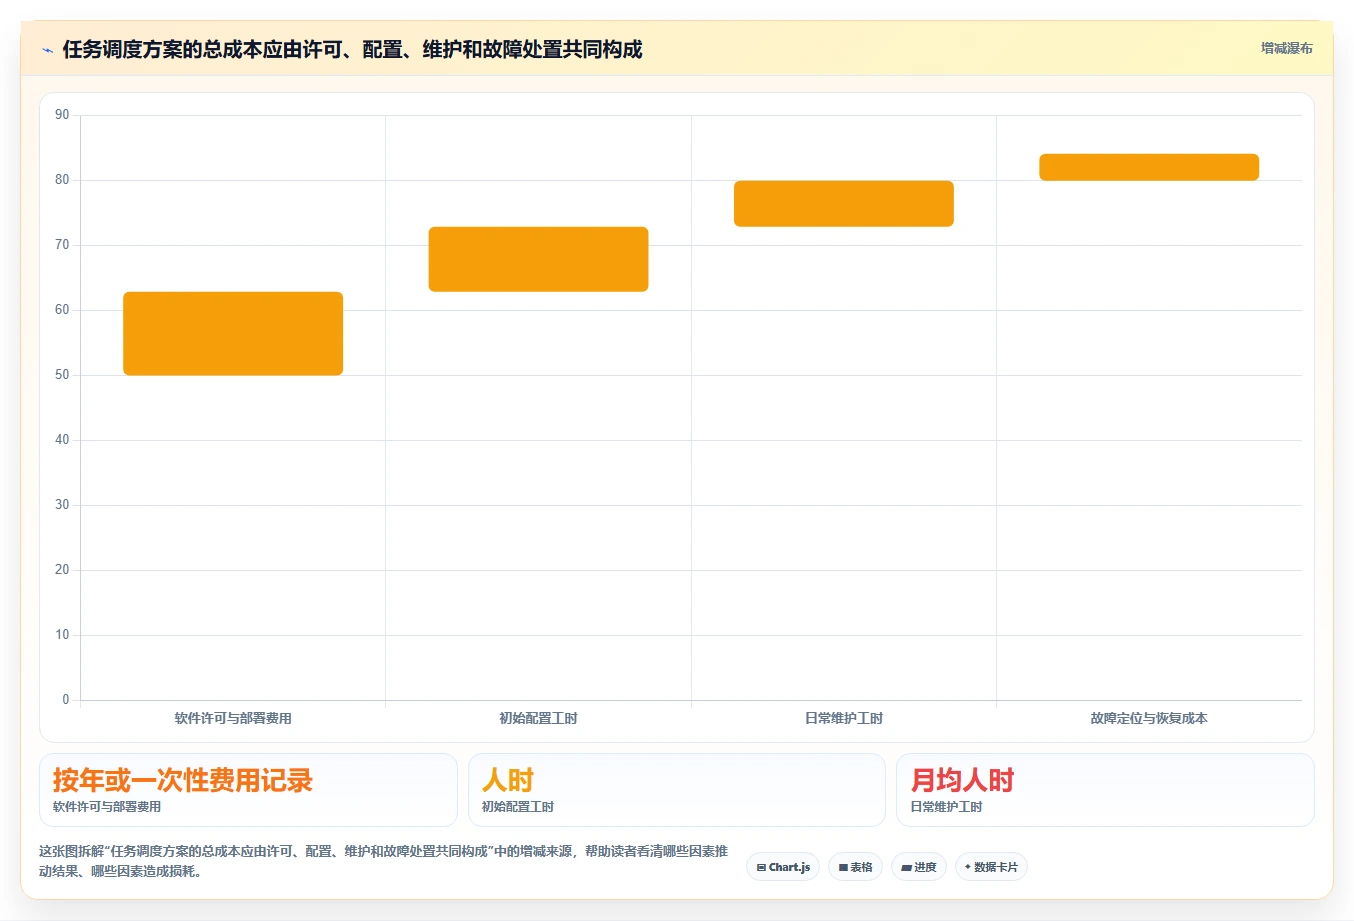Click the card subtitle 软件许可与部署费用
The height and width of the screenshot is (921, 1354).
pos(107,807)
